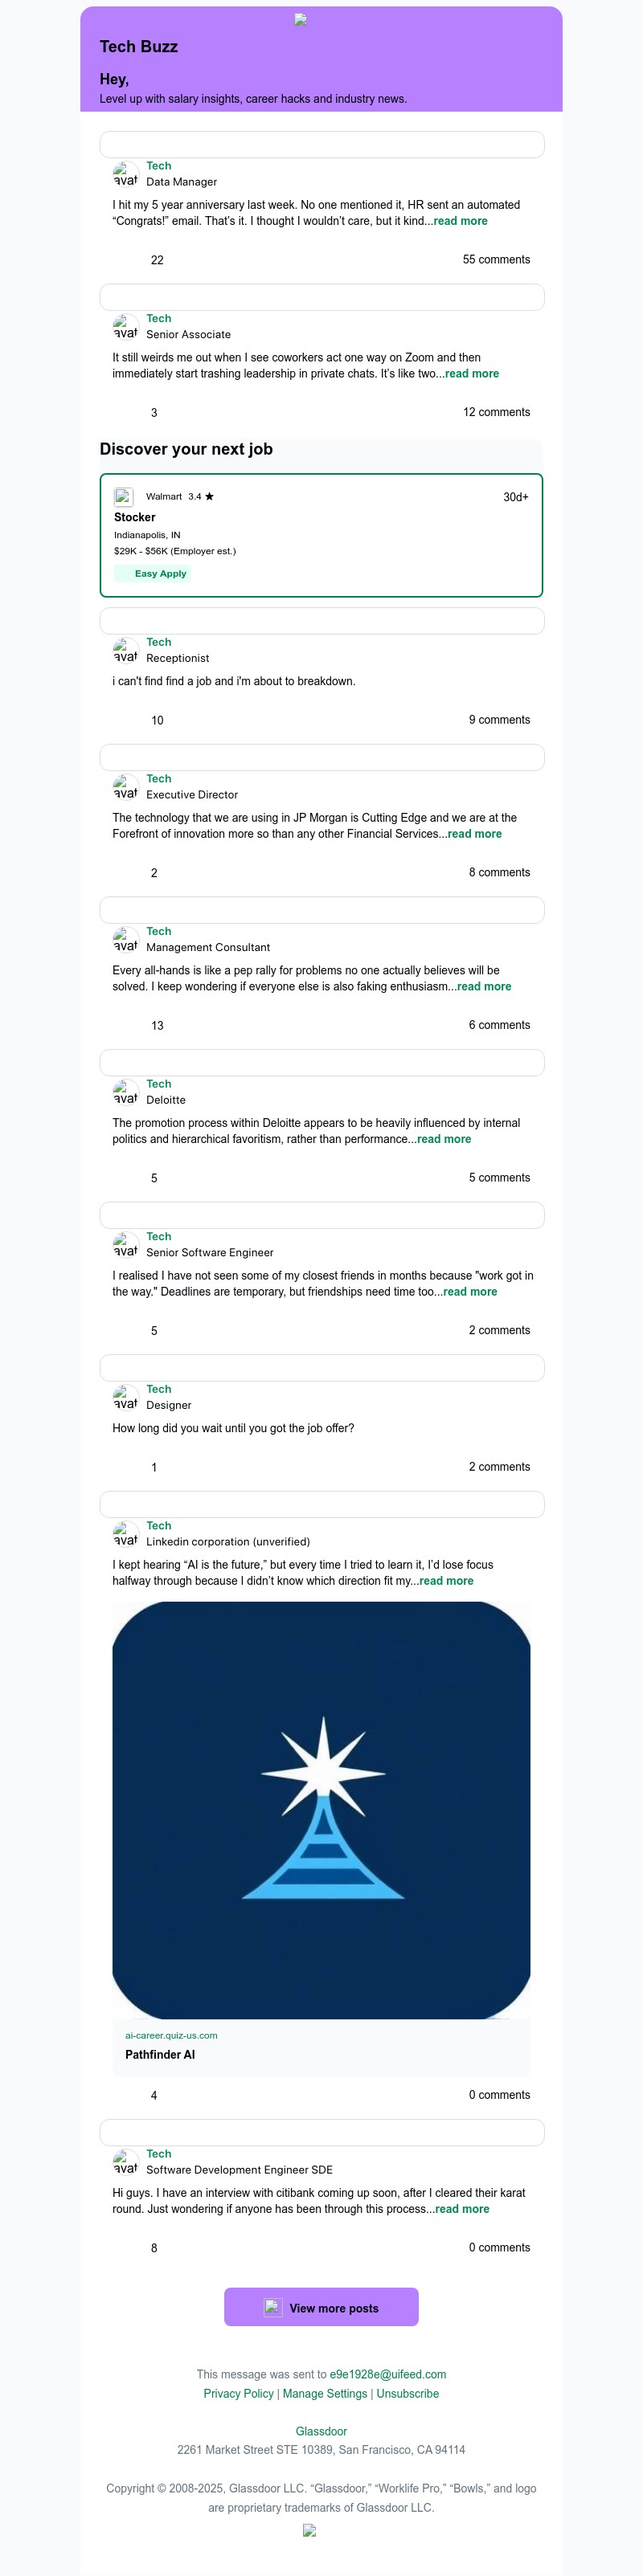Open the Pathfinder AI image preview
This screenshot has width=643, height=2576.
tap(321, 1810)
